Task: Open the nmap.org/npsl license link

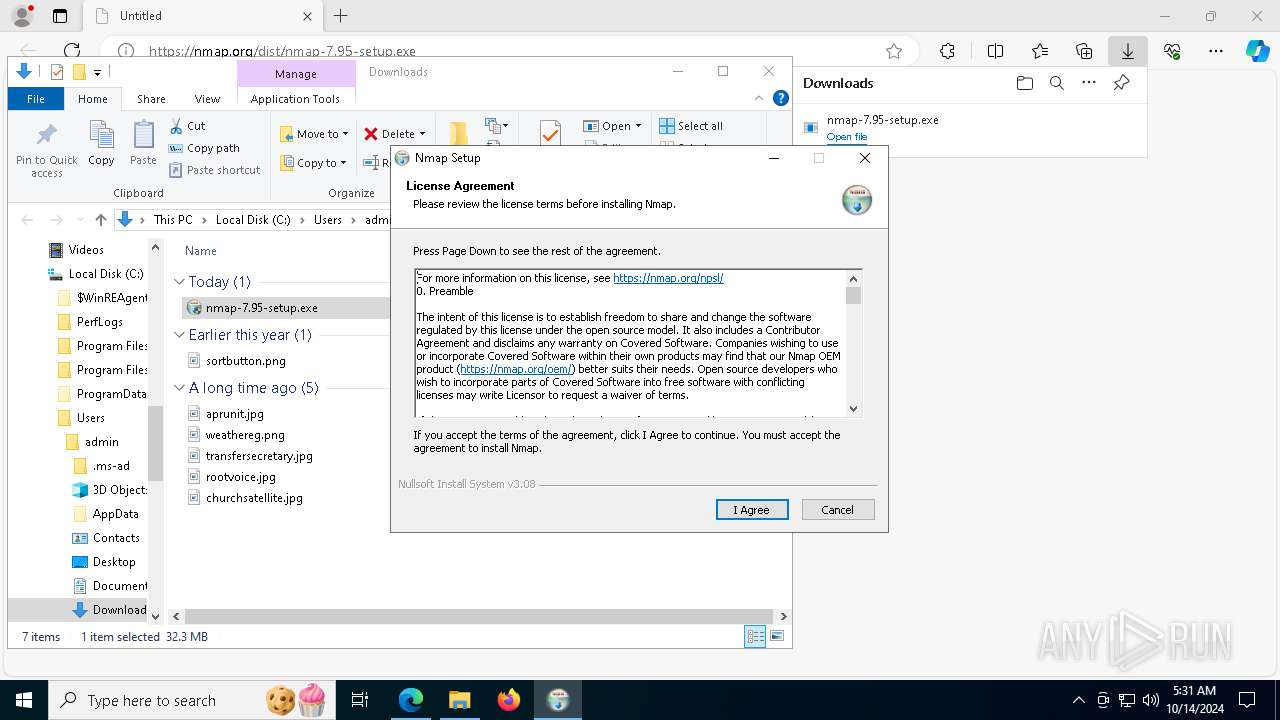Action: (668, 278)
